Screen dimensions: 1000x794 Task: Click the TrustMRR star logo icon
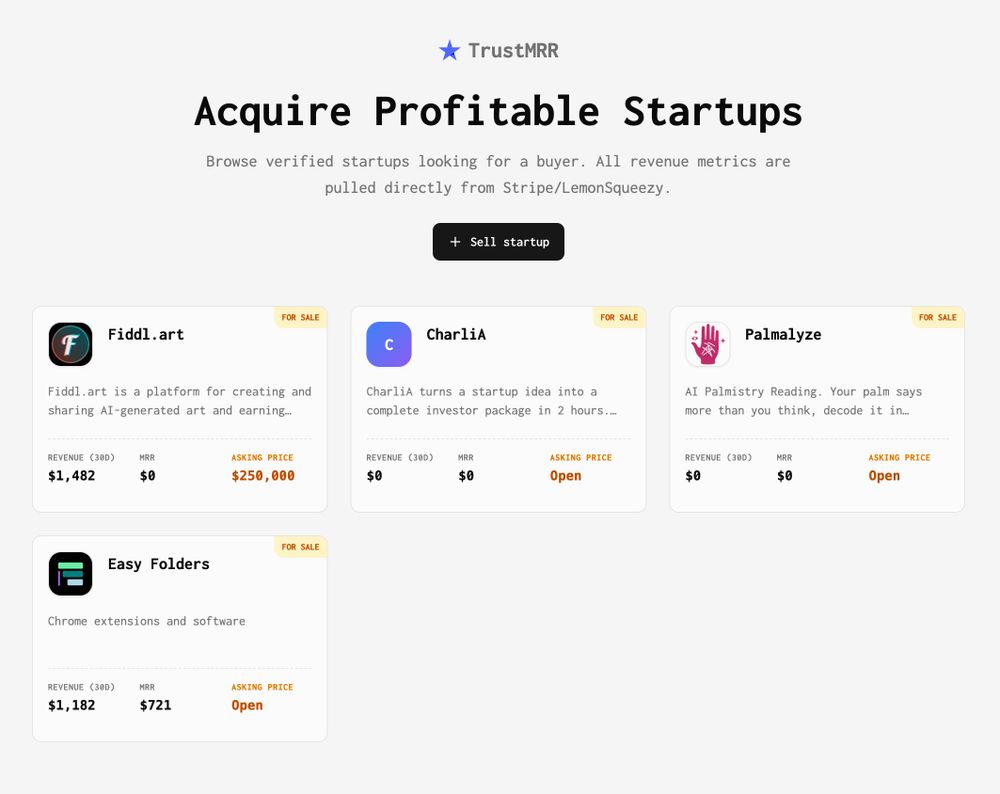pos(449,50)
